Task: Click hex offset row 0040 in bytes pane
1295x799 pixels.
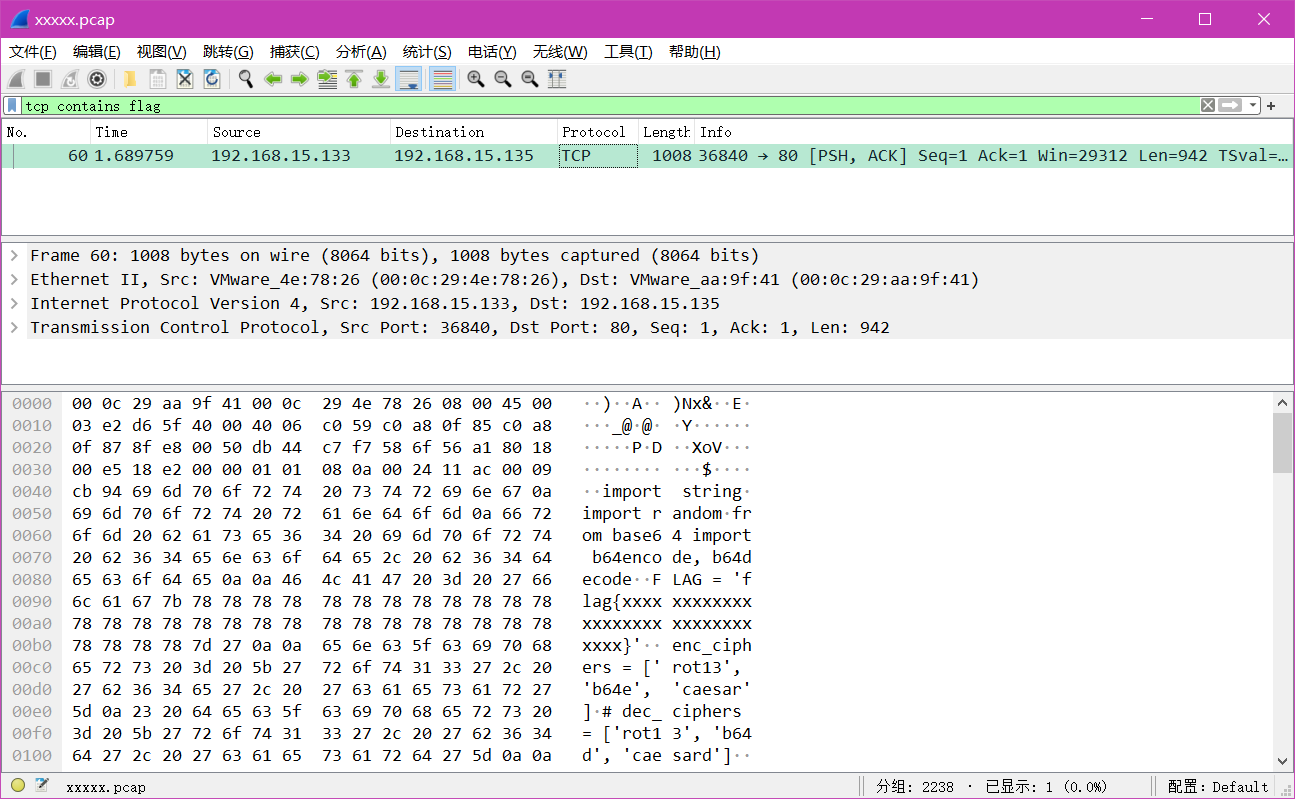Action: 32,491
